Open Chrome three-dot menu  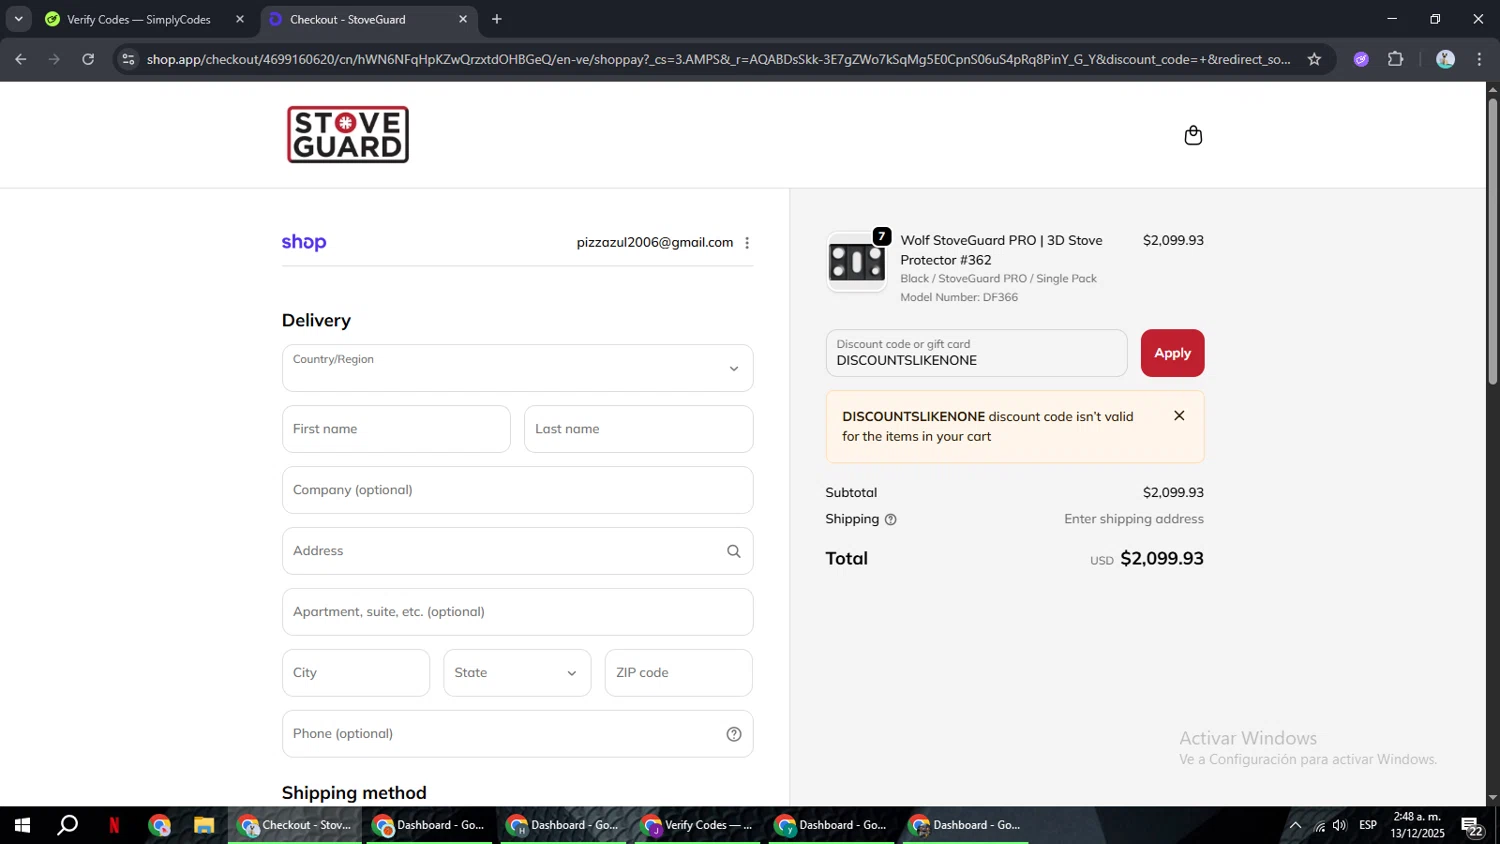[x=1479, y=59]
